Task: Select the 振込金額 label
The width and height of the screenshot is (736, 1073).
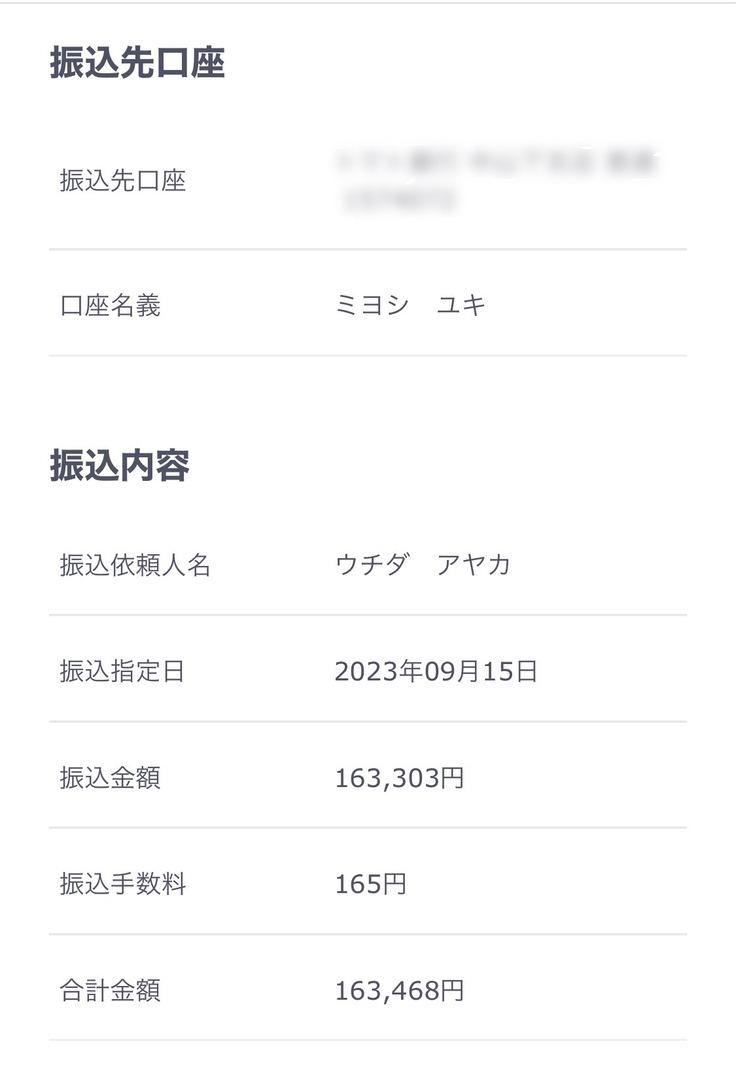Action: (x=110, y=778)
